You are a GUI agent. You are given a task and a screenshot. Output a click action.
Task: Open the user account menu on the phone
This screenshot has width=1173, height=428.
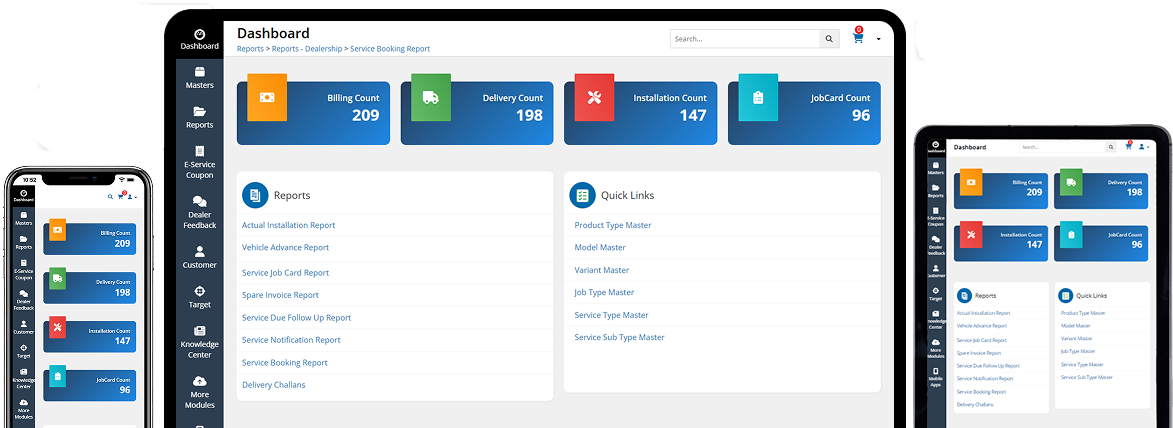pyautogui.click(x=130, y=197)
